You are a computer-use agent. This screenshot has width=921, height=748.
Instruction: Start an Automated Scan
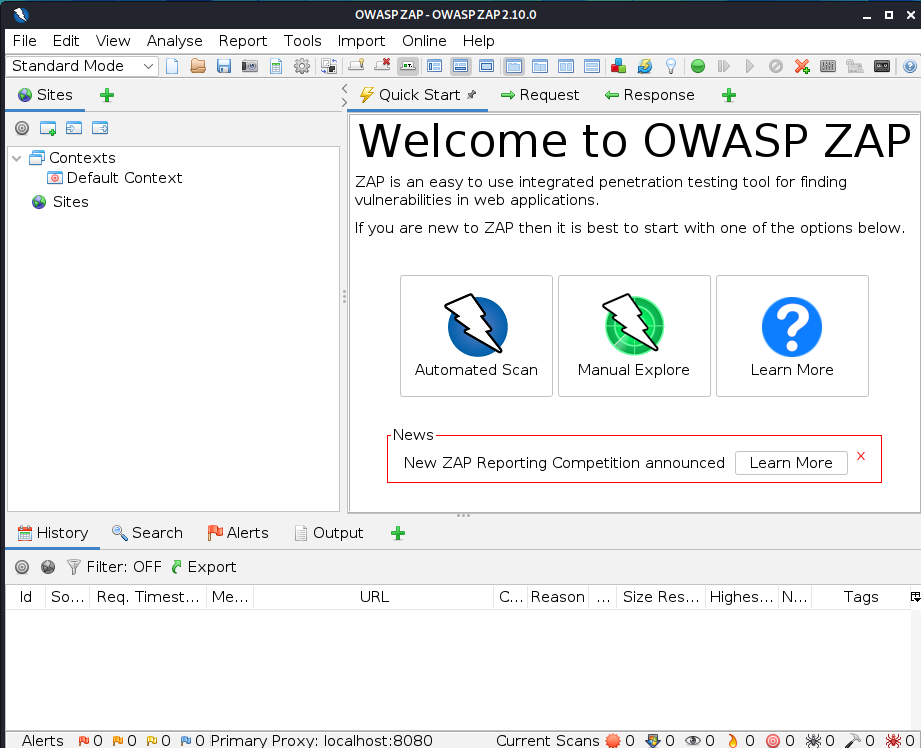tap(476, 336)
